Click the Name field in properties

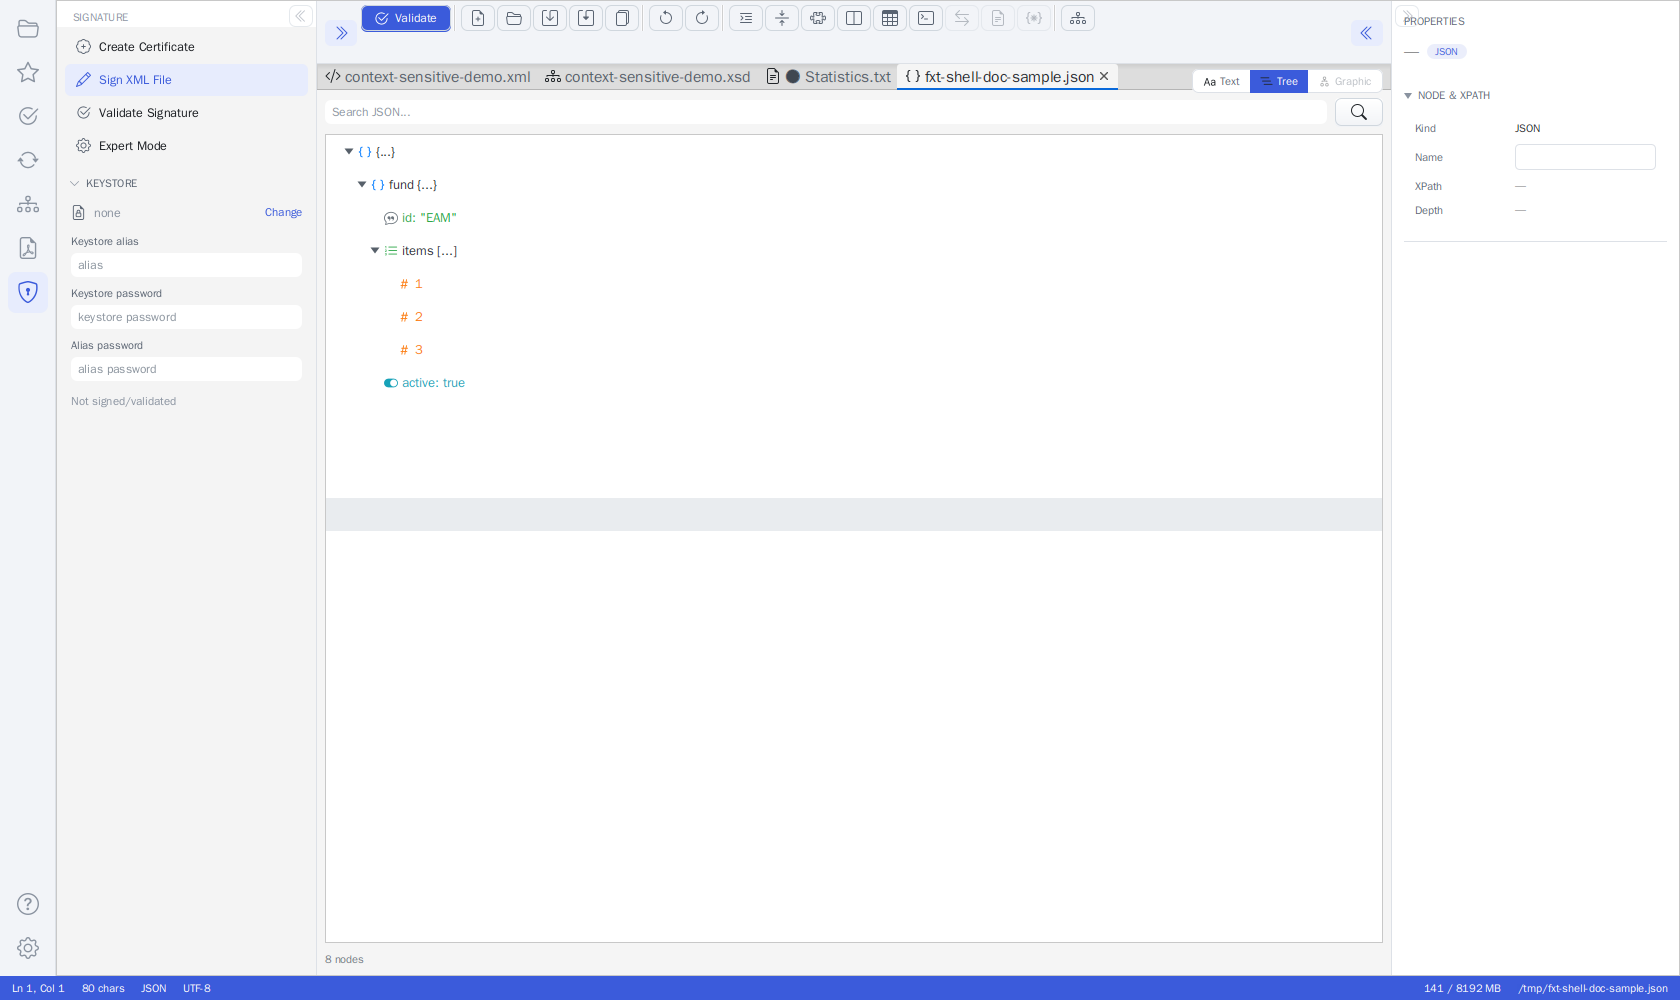1585,157
